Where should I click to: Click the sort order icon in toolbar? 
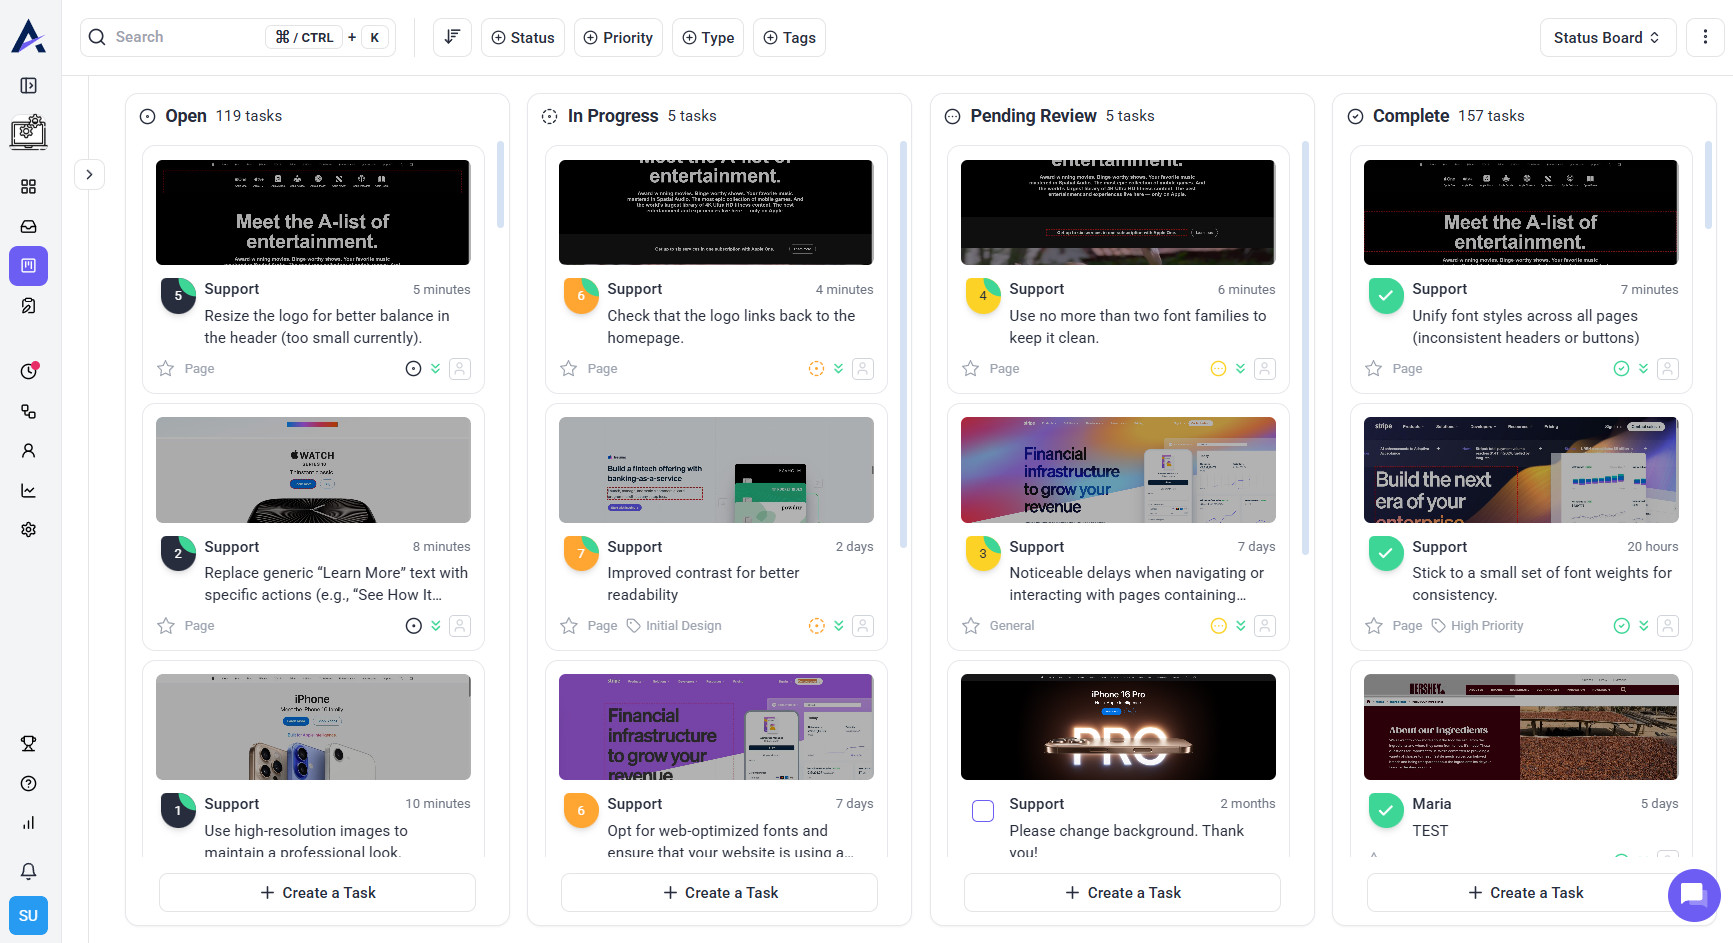click(x=452, y=38)
